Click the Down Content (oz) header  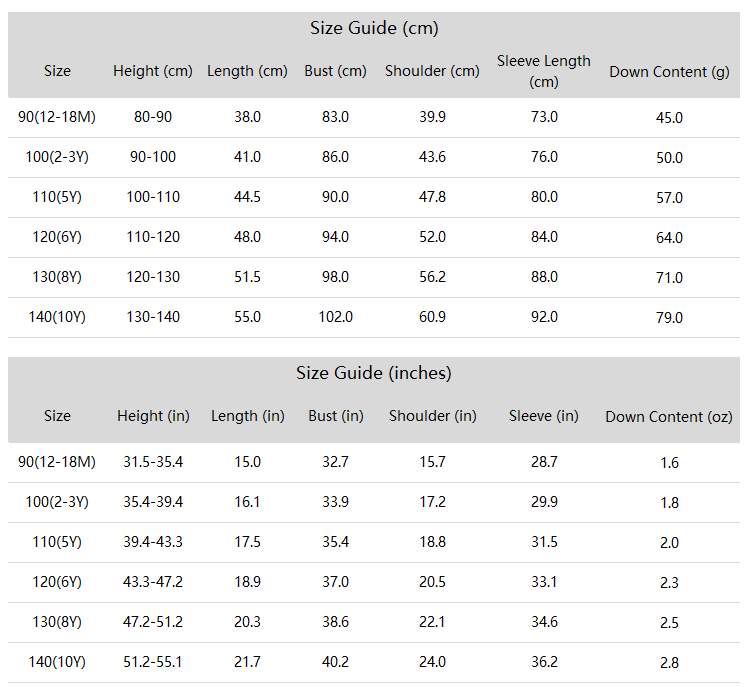pyautogui.click(x=669, y=416)
